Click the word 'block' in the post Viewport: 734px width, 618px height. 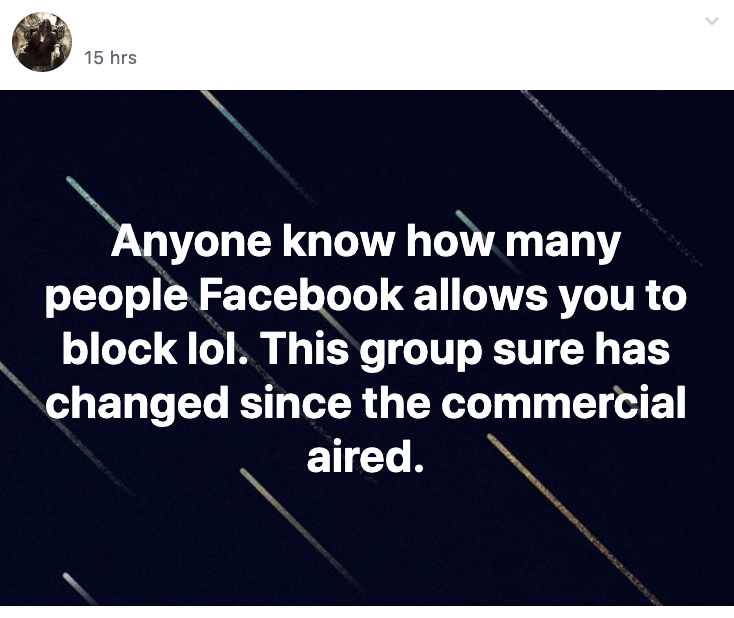coord(118,349)
